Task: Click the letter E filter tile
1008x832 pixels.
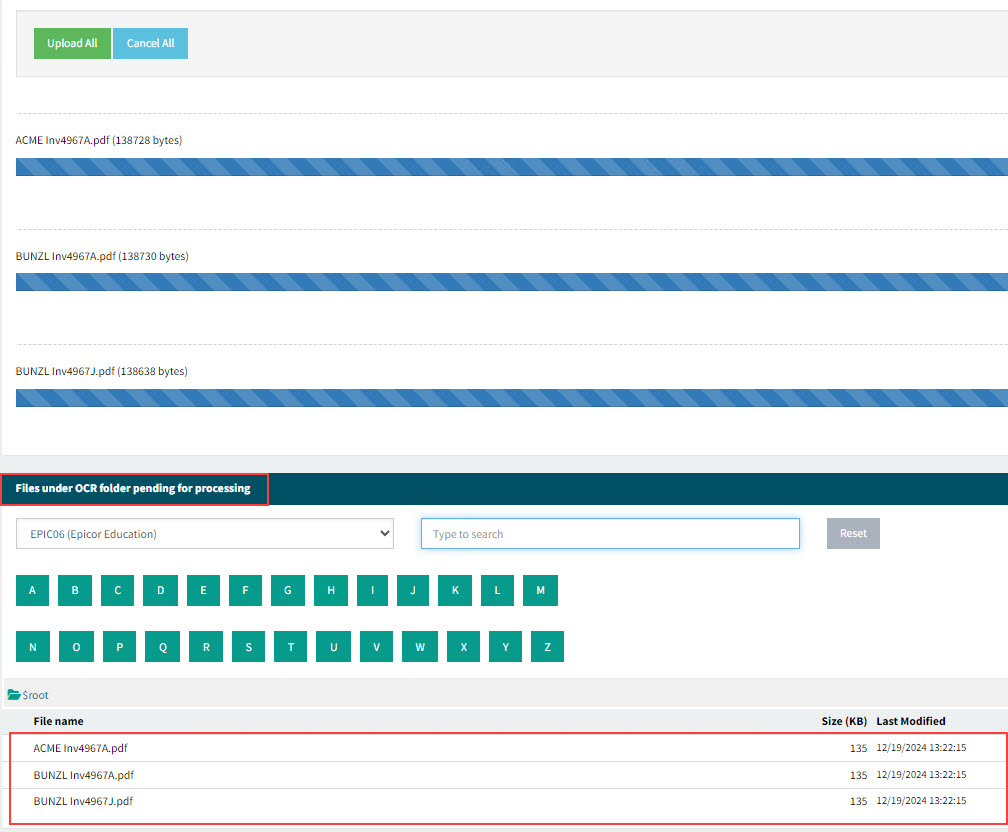Action: (x=203, y=591)
